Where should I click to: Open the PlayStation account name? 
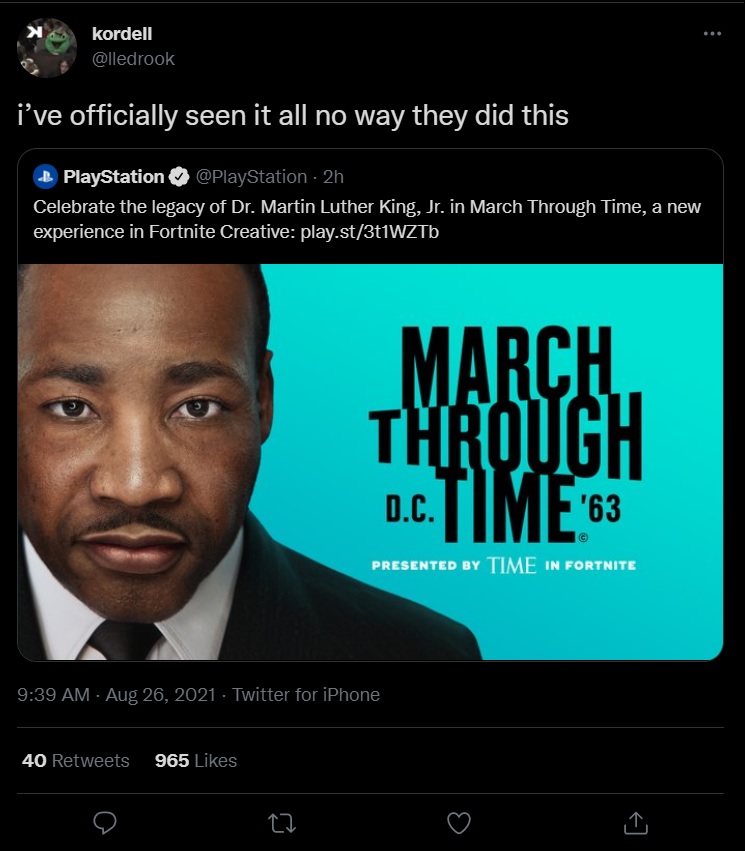pyautogui.click(x=113, y=177)
